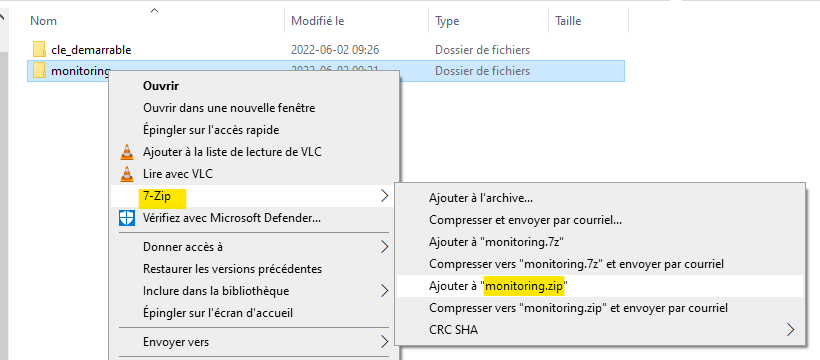
Task: Expand the 7-Zip submenu arrow
Action: tap(385, 196)
